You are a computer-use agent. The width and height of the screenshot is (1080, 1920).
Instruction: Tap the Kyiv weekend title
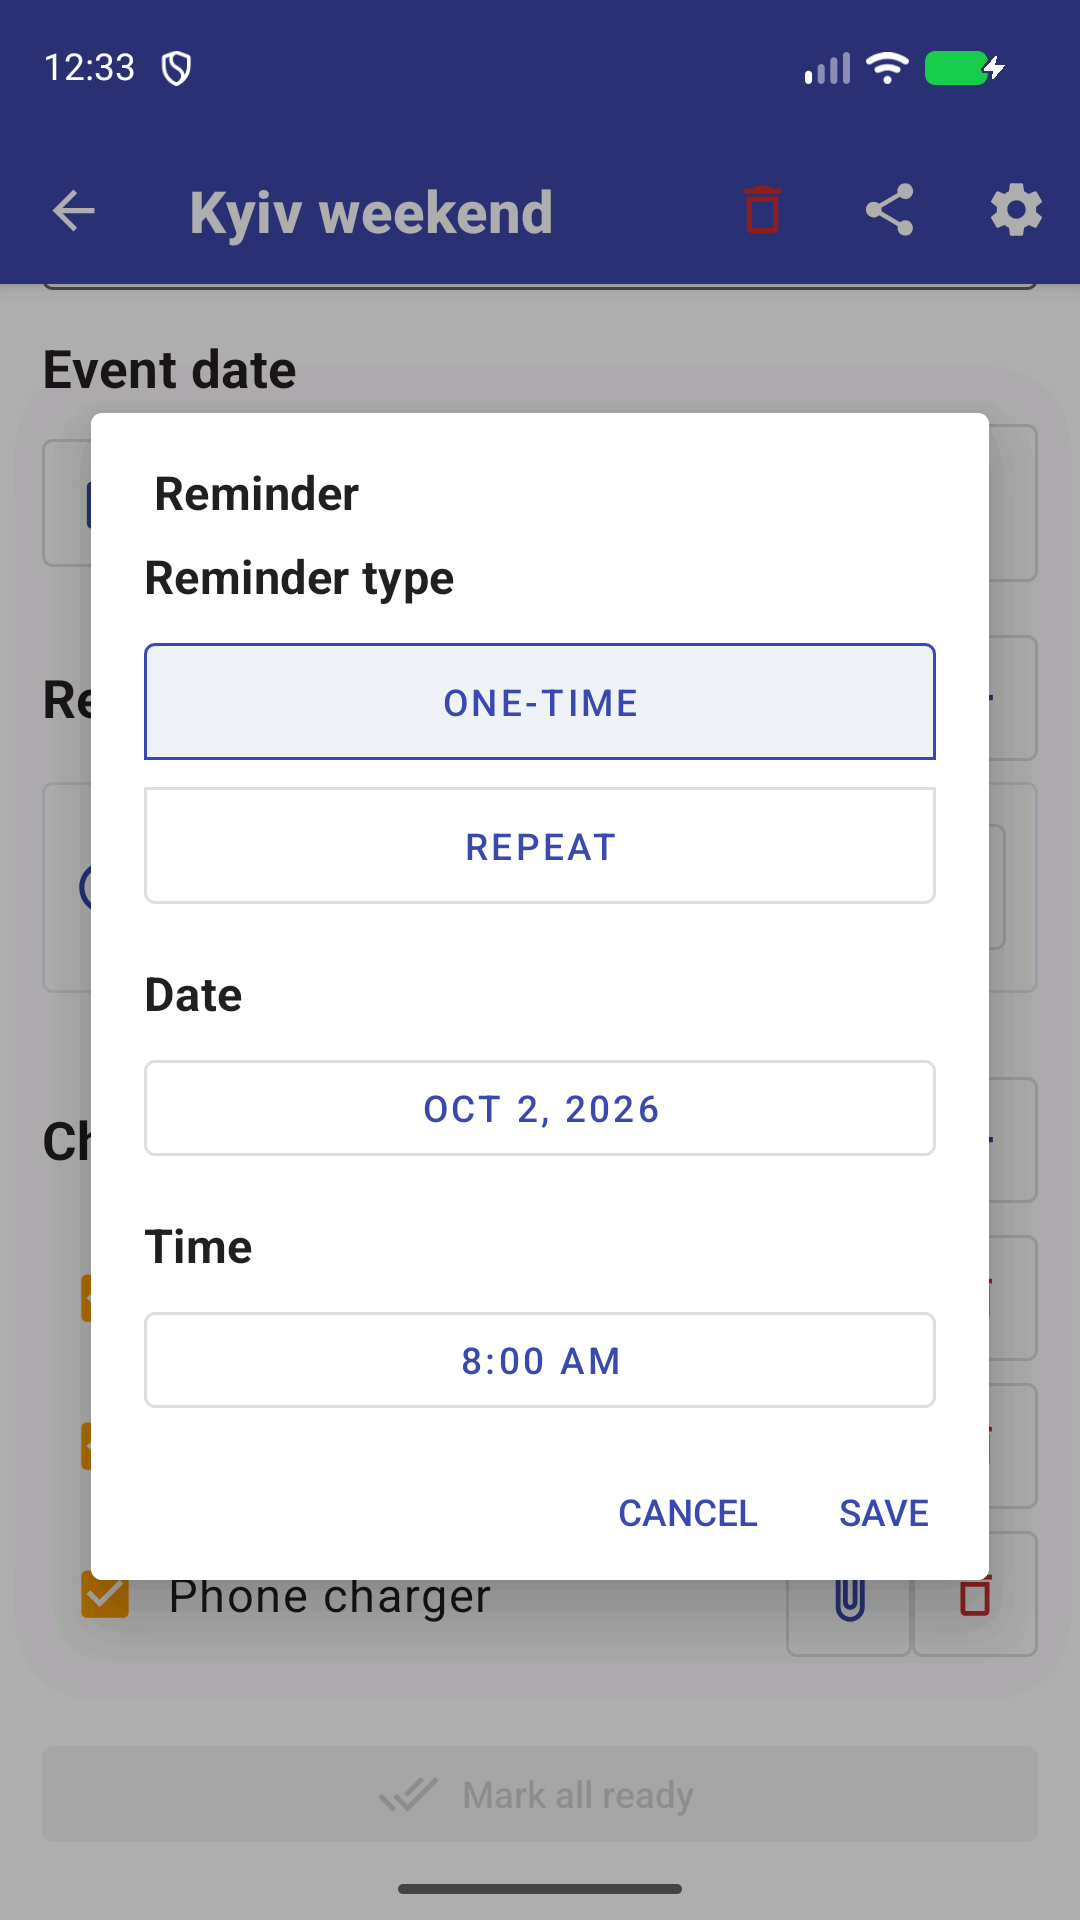click(371, 213)
